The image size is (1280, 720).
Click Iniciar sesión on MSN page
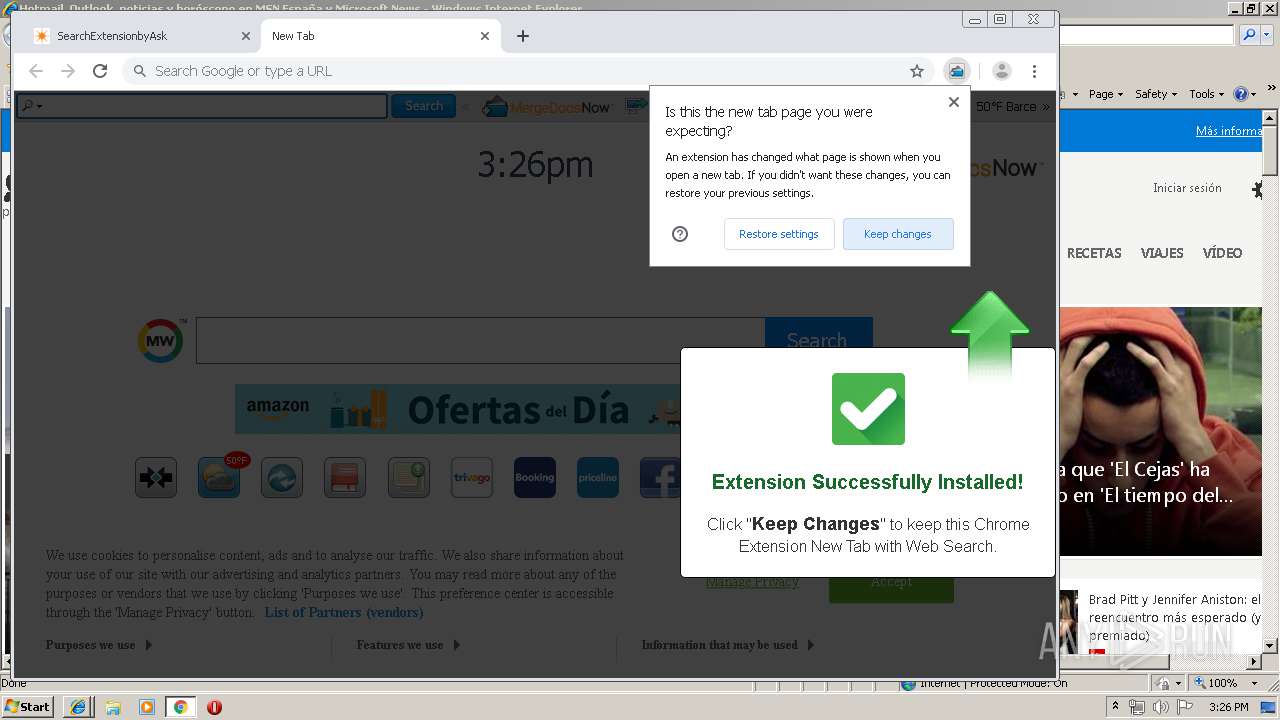[x=1187, y=188]
